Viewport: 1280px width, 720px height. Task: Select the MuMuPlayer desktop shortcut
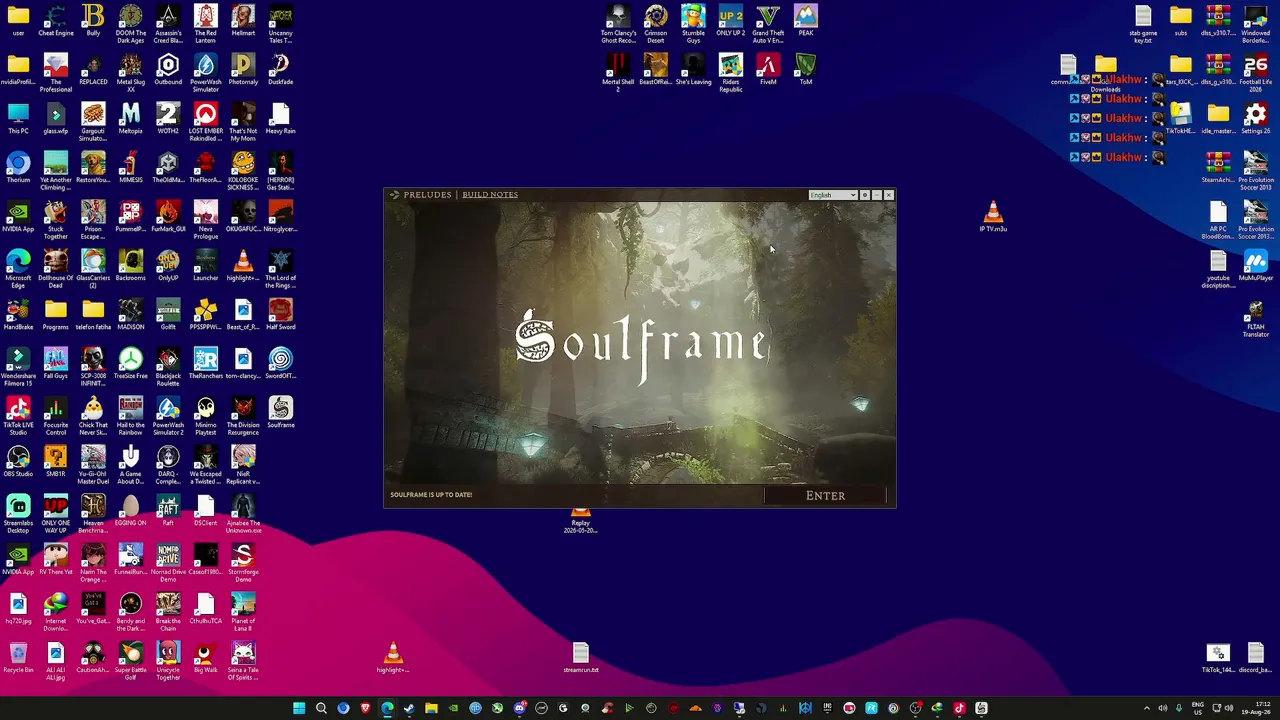click(1256, 266)
